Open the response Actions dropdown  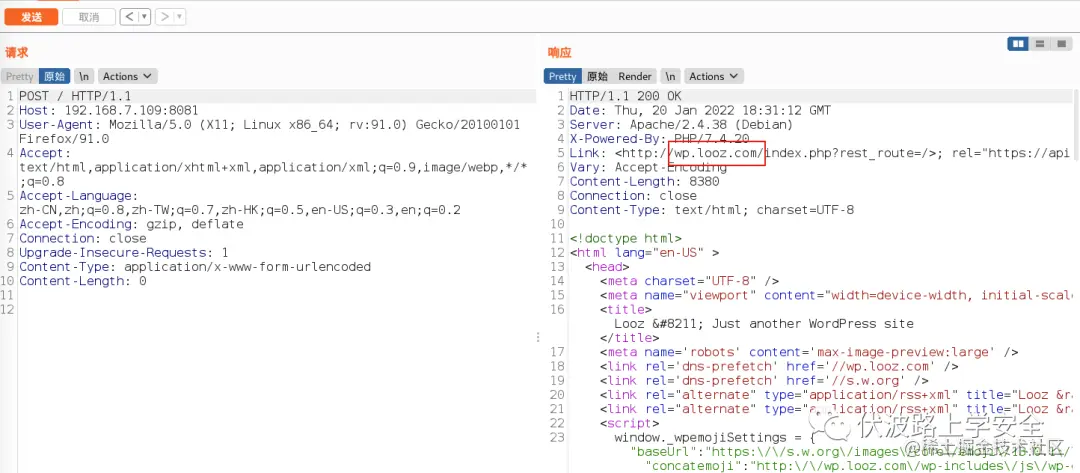pos(714,76)
